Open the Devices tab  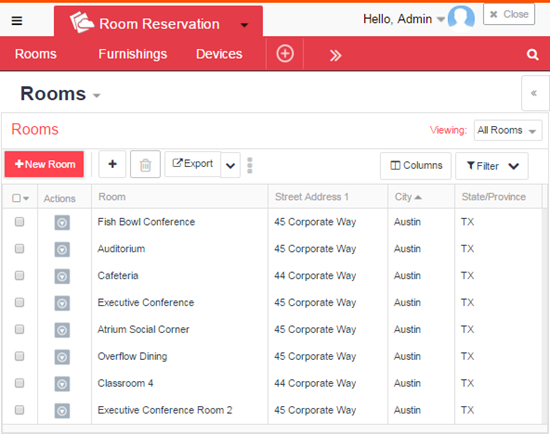[219, 54]
